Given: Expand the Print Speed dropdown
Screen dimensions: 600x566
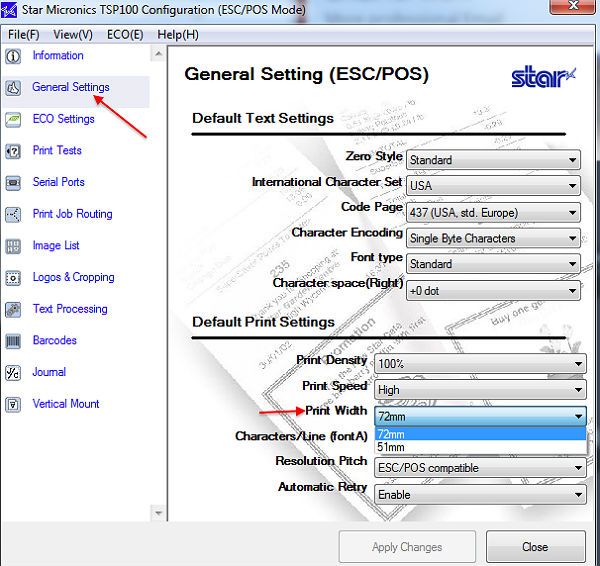Looking at the screenshot, I should pos(480,390).
